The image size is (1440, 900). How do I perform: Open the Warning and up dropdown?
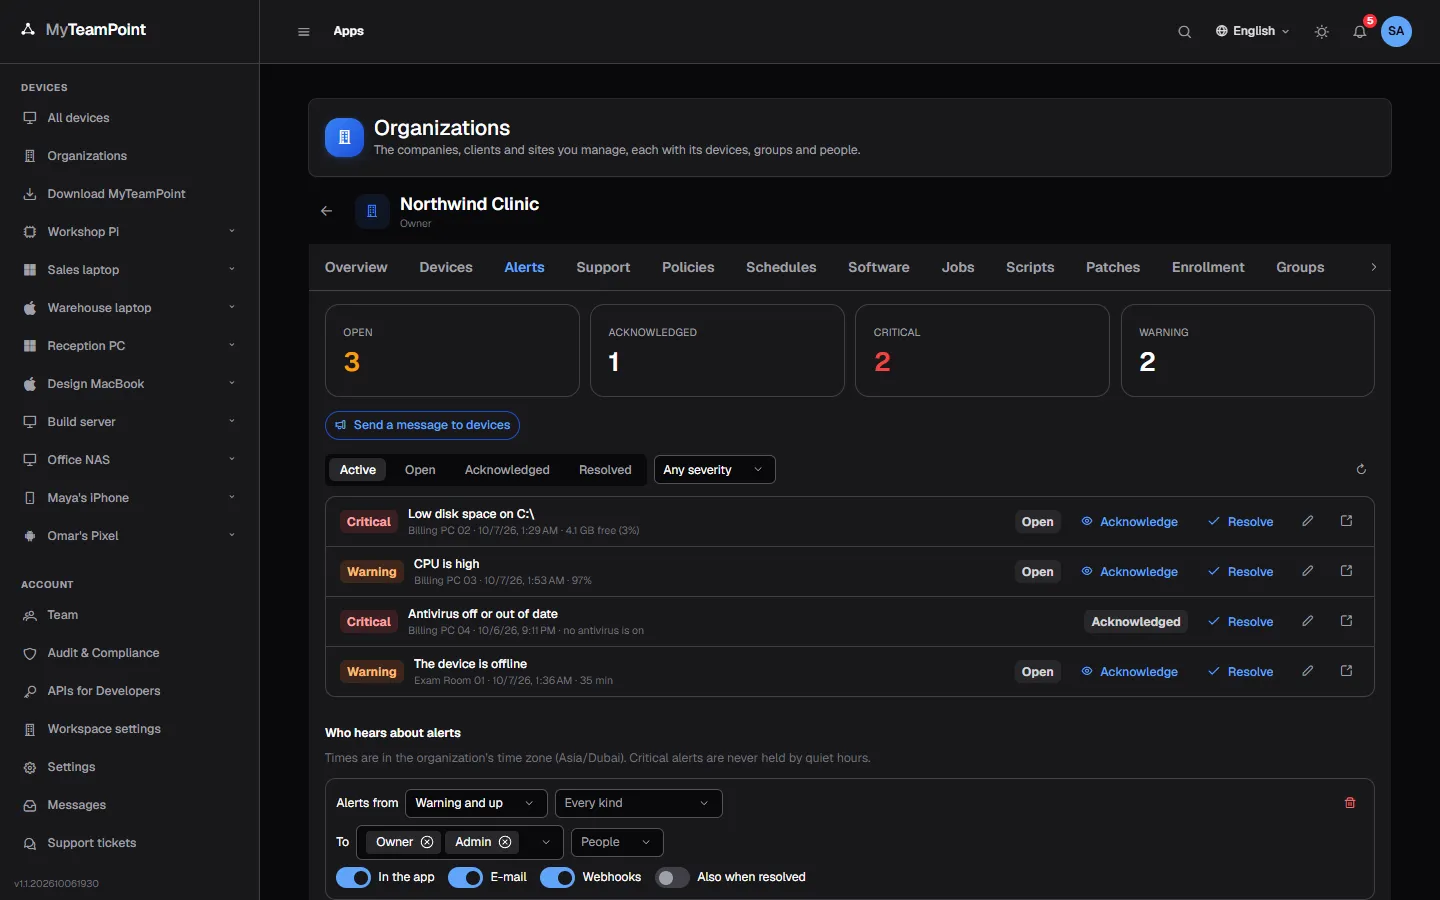coord(476,803)
